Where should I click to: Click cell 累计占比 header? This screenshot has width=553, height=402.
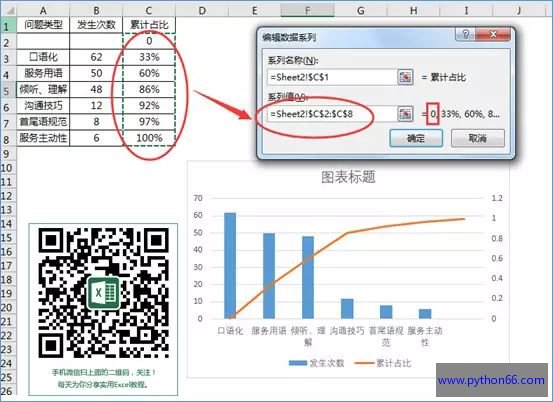(149, 25)
